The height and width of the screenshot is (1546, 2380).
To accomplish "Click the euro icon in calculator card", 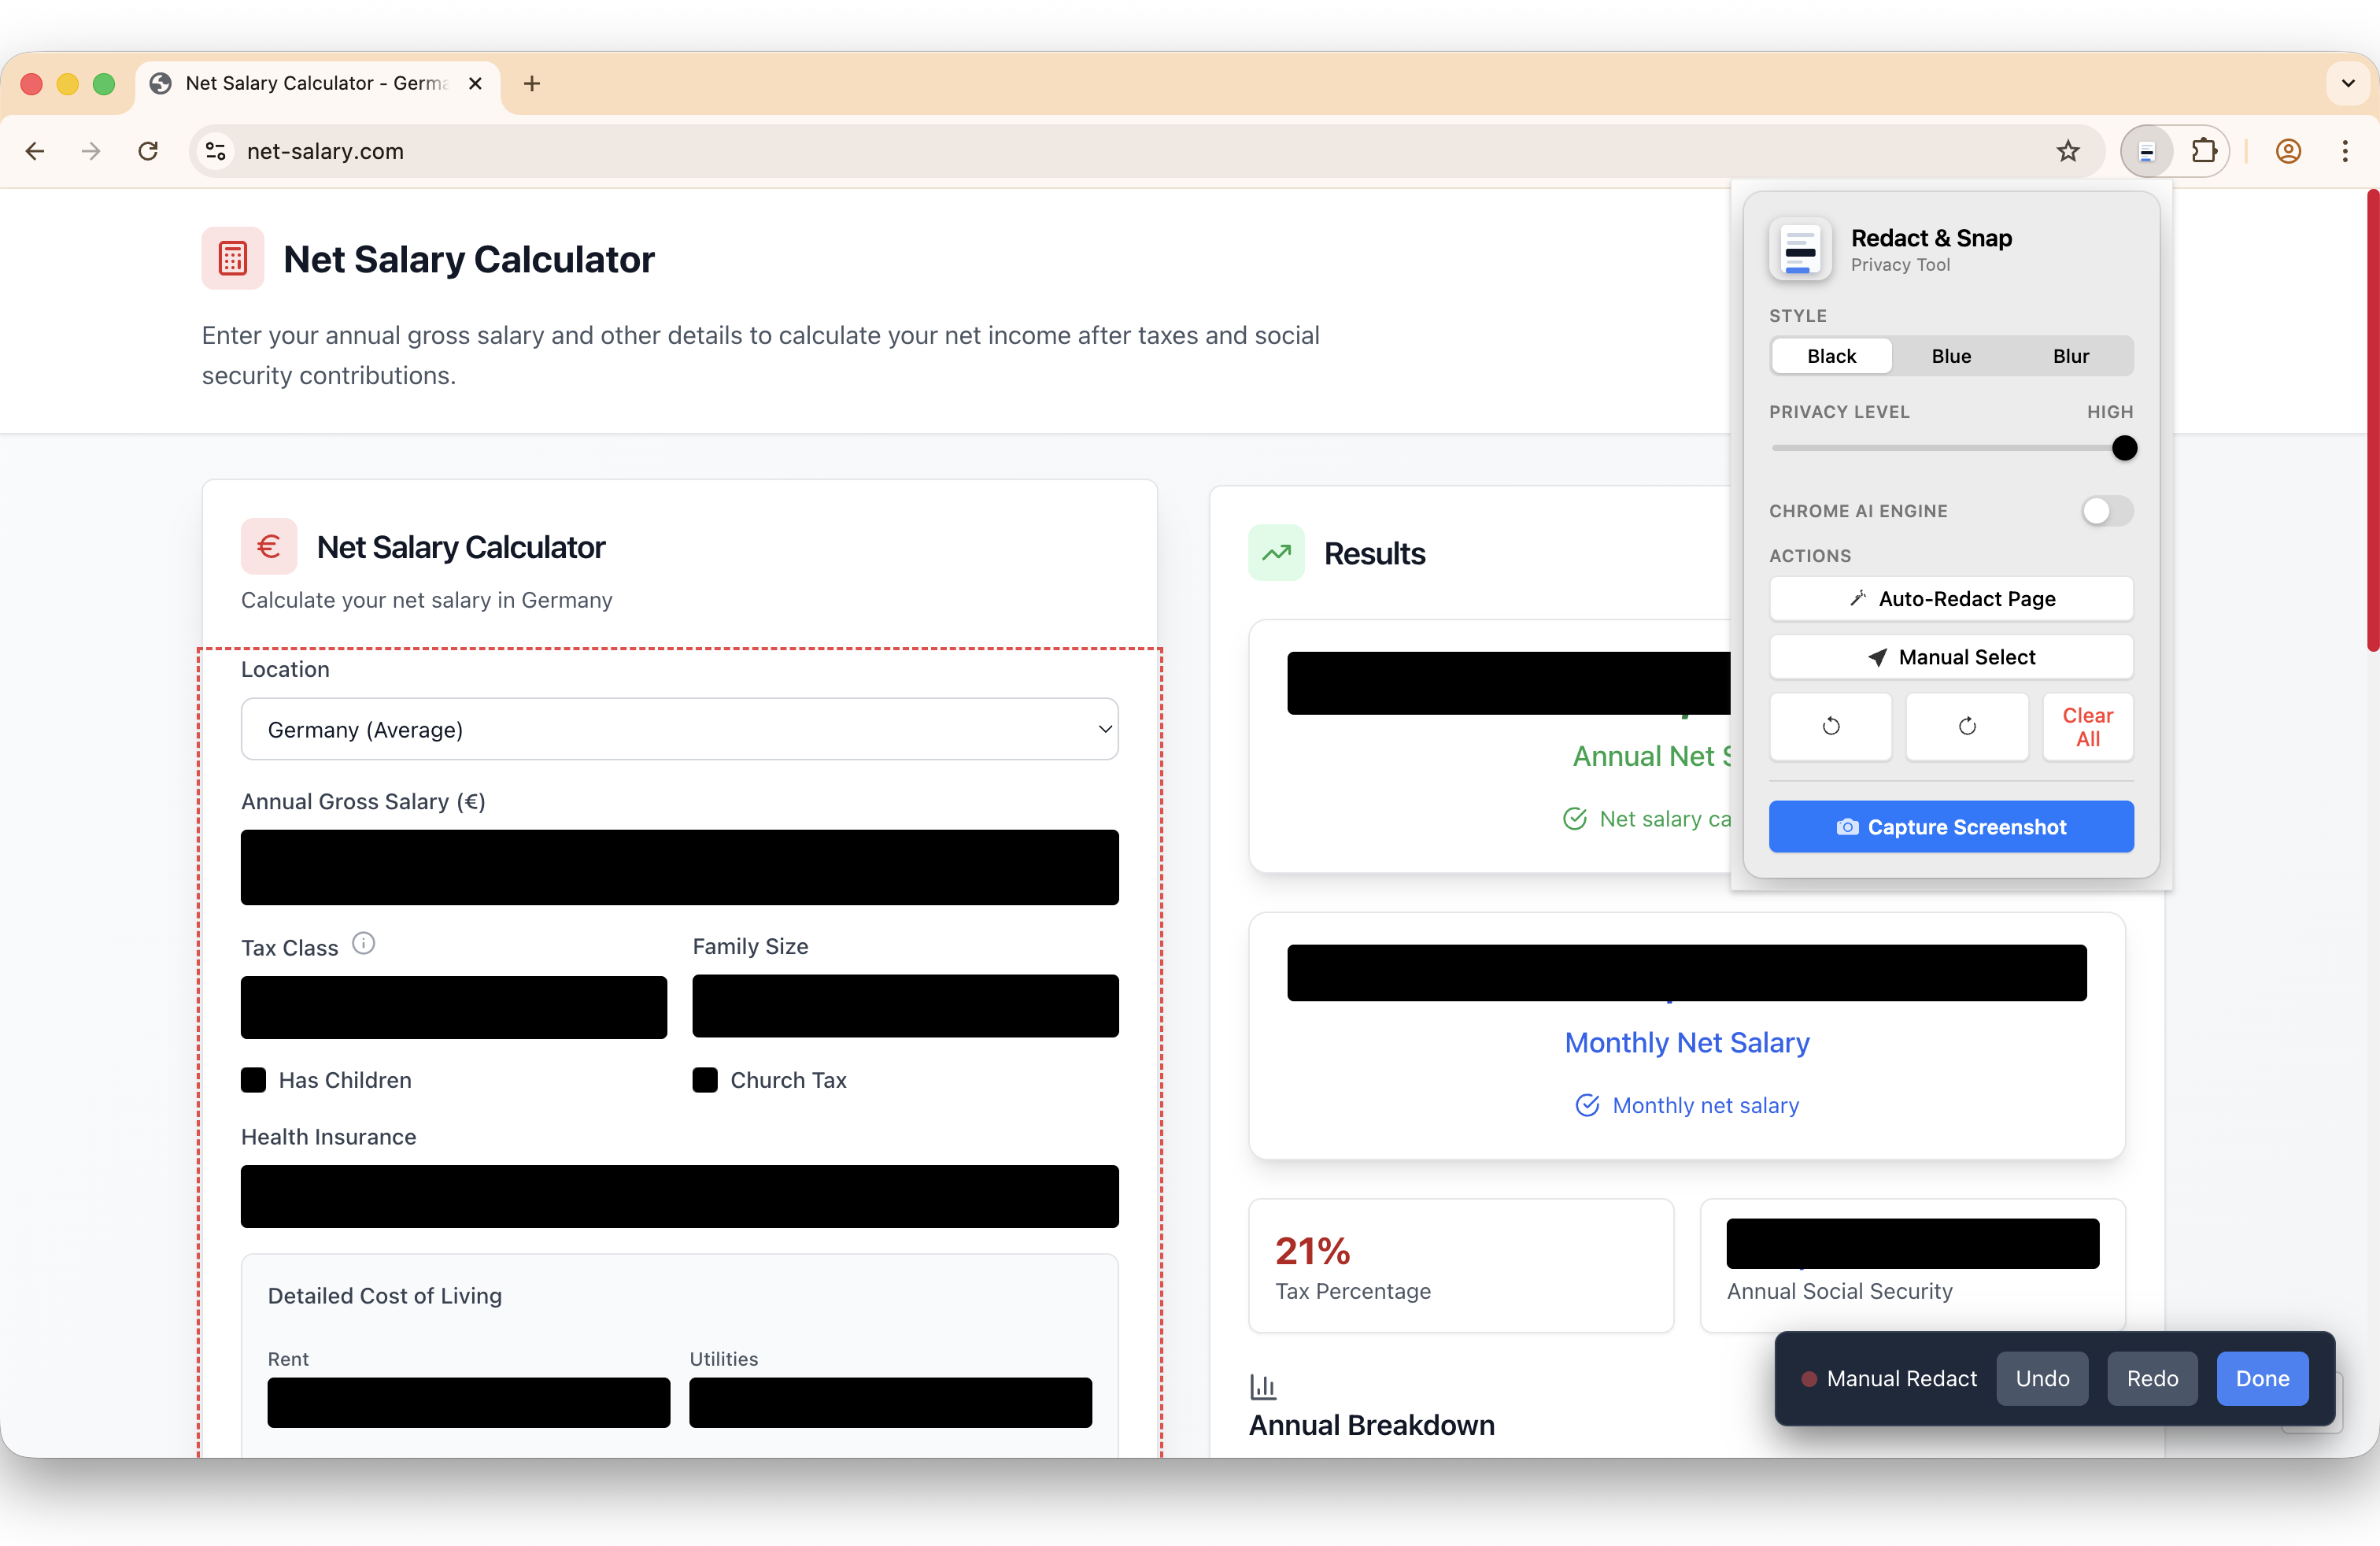I will point(269,546).
